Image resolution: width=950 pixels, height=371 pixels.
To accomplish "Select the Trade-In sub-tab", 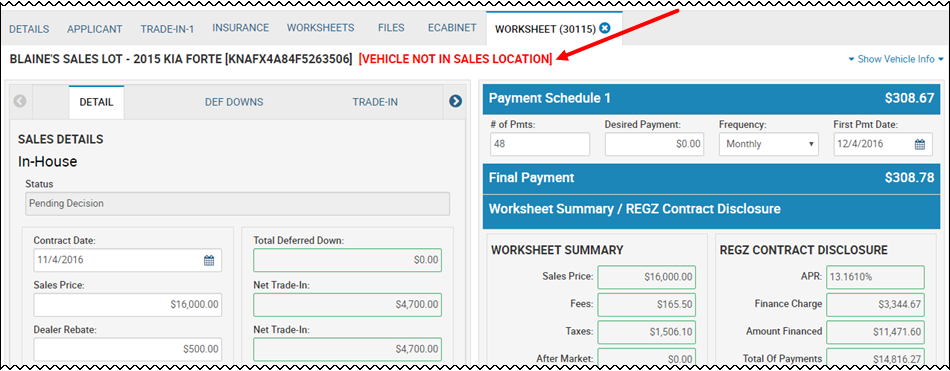I will coord(375,102).
